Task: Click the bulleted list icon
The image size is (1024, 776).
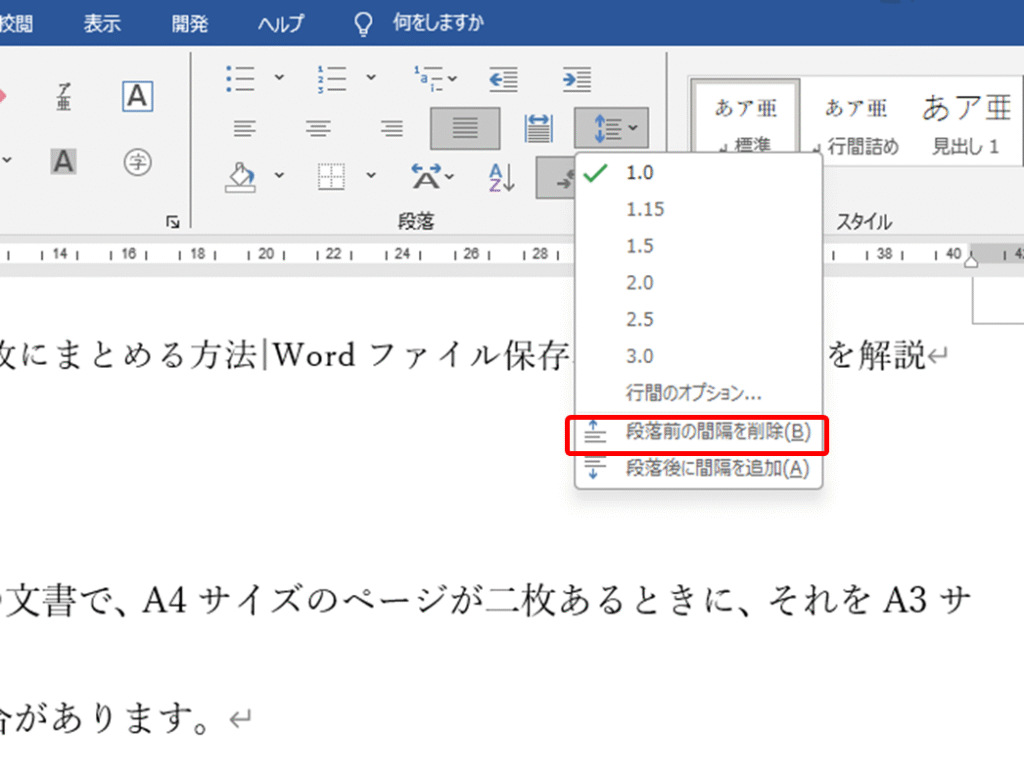Action: click(241, 77)
